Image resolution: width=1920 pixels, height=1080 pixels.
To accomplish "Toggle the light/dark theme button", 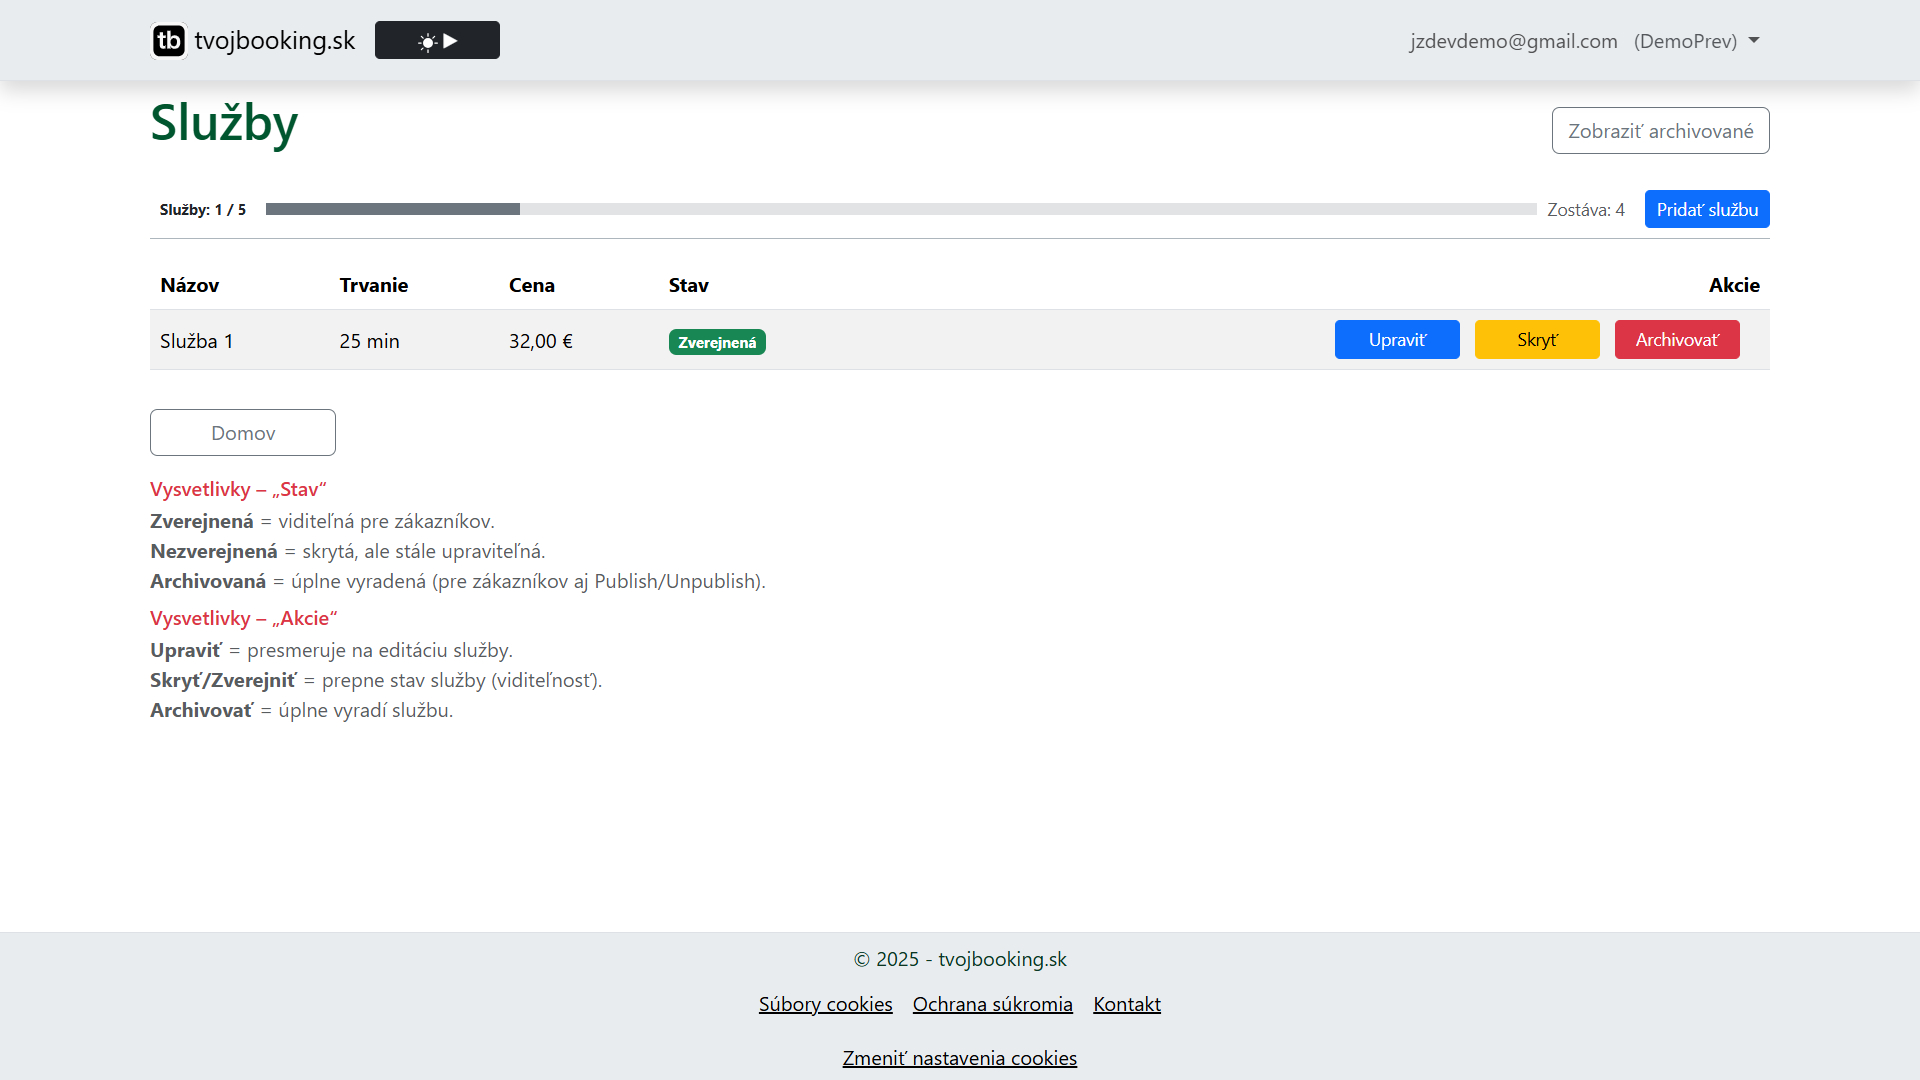I will tap(437, 41).
